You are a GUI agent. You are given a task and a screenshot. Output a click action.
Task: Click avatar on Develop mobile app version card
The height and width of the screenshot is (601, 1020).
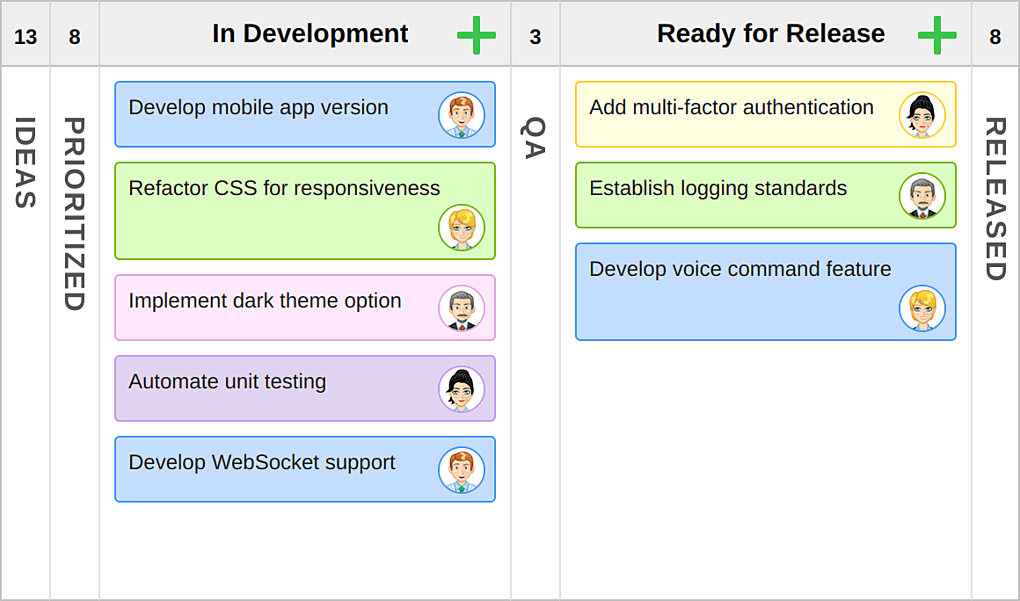click(x=461, y=115)
